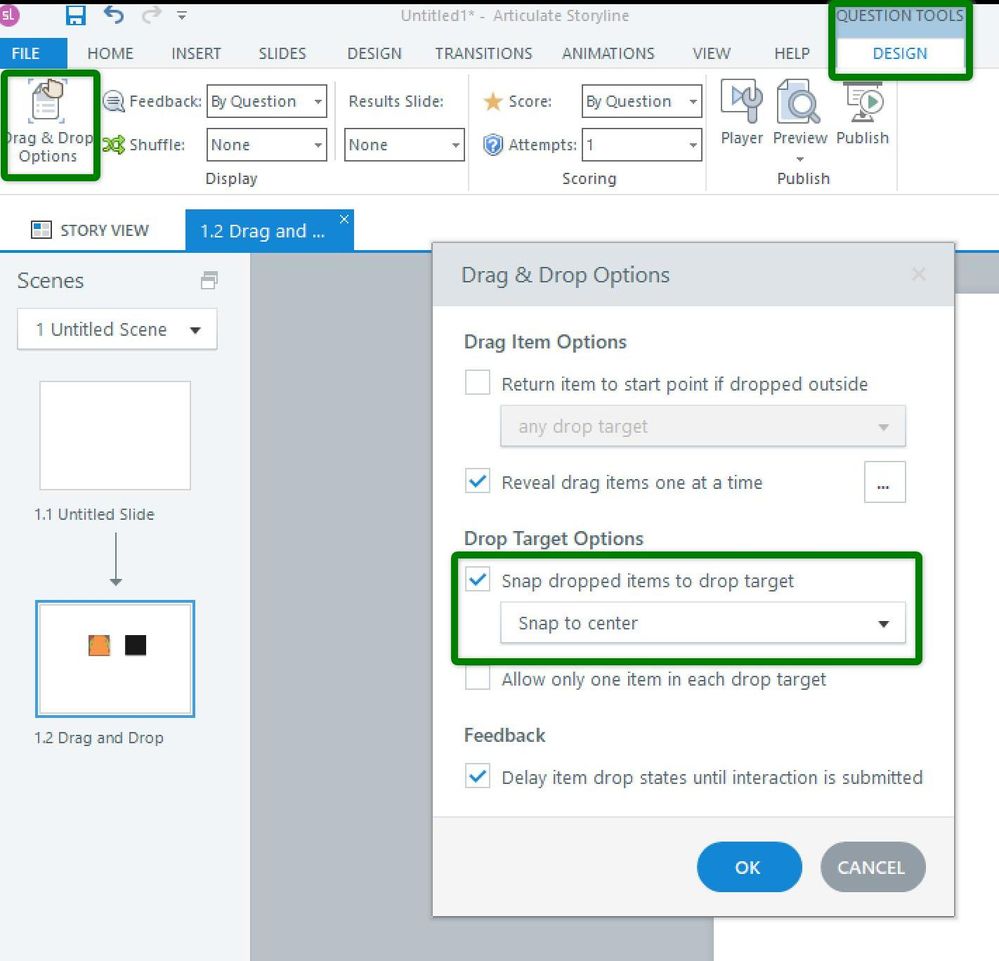
Task: Open the Untitled Scene selector
Action: 117,329
